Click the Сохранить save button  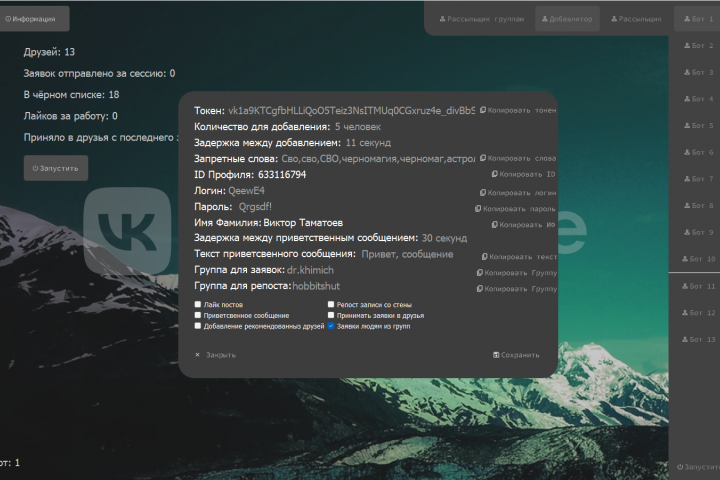pyautogui.click(x=516, y=355)
